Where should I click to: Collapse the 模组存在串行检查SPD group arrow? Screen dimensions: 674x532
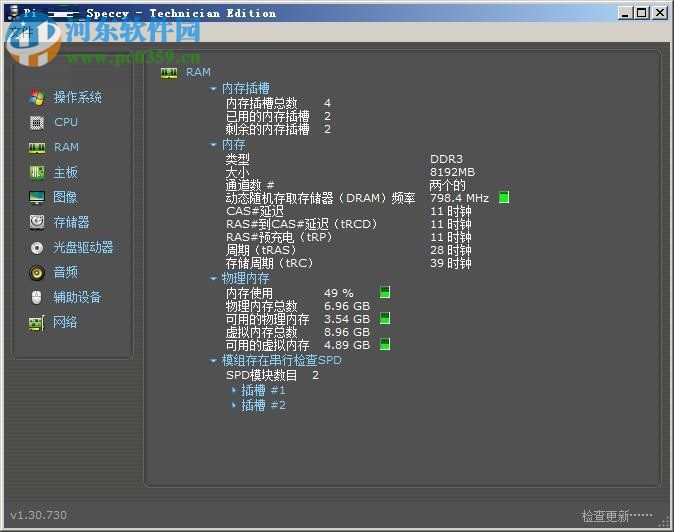pyautogui.click(x=213, y=360)
